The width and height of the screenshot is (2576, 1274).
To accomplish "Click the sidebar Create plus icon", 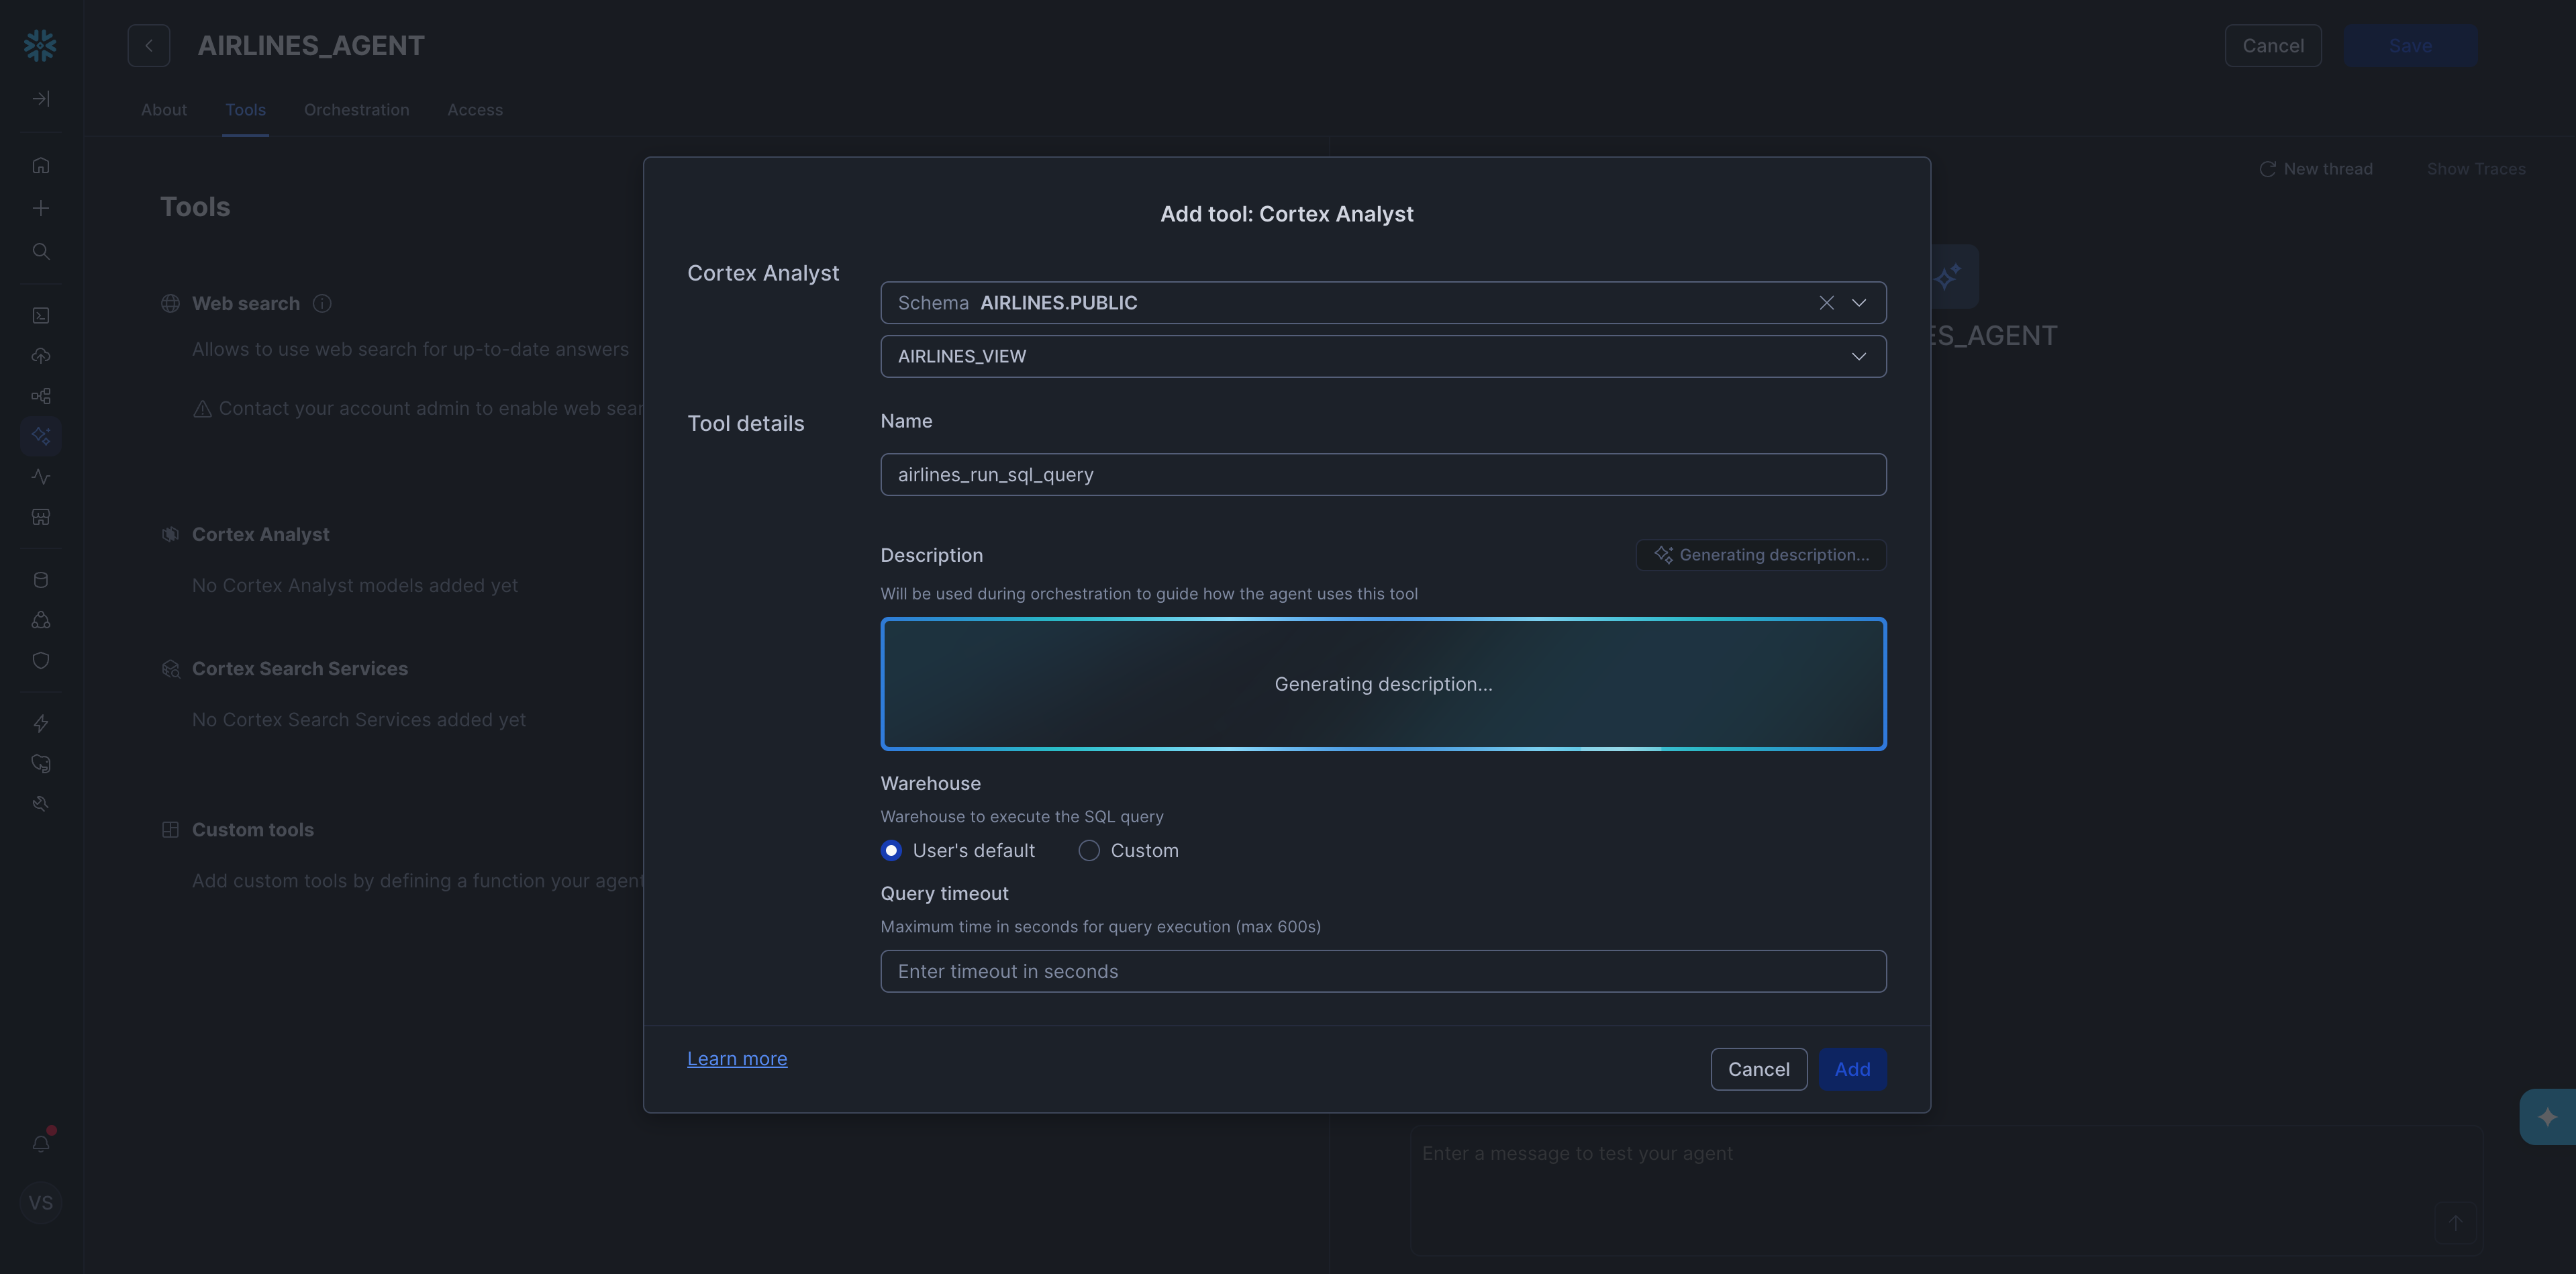I will (x=40, y=208).
